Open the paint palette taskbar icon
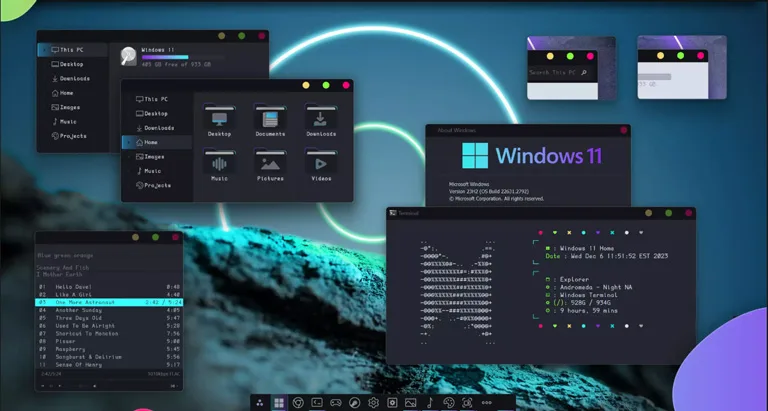 (449, 403)
